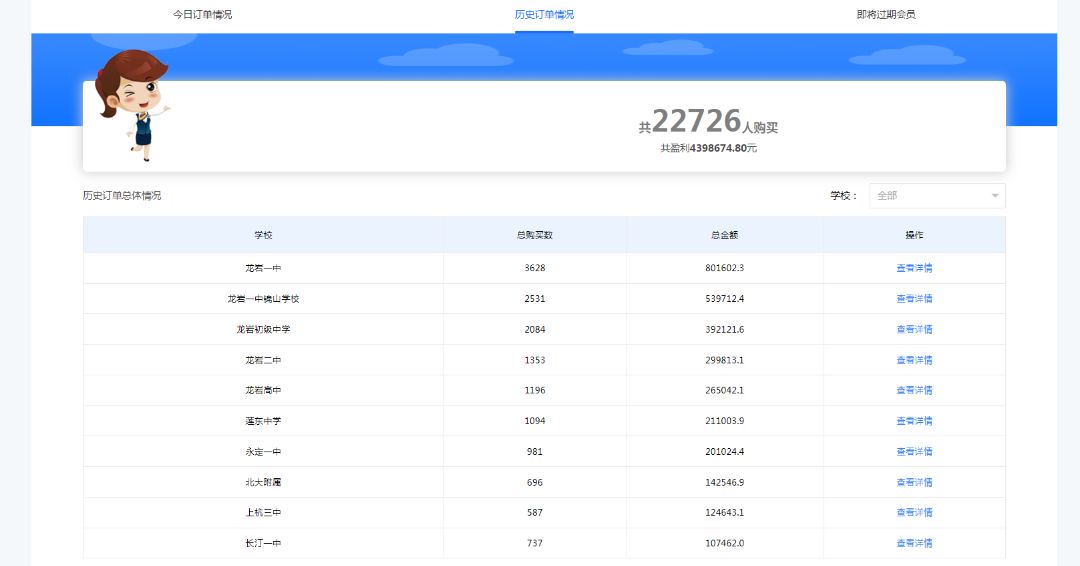The image size is (1080, 566).
Task: Open the 龙岩高中 details link
Action: point(914,390)
